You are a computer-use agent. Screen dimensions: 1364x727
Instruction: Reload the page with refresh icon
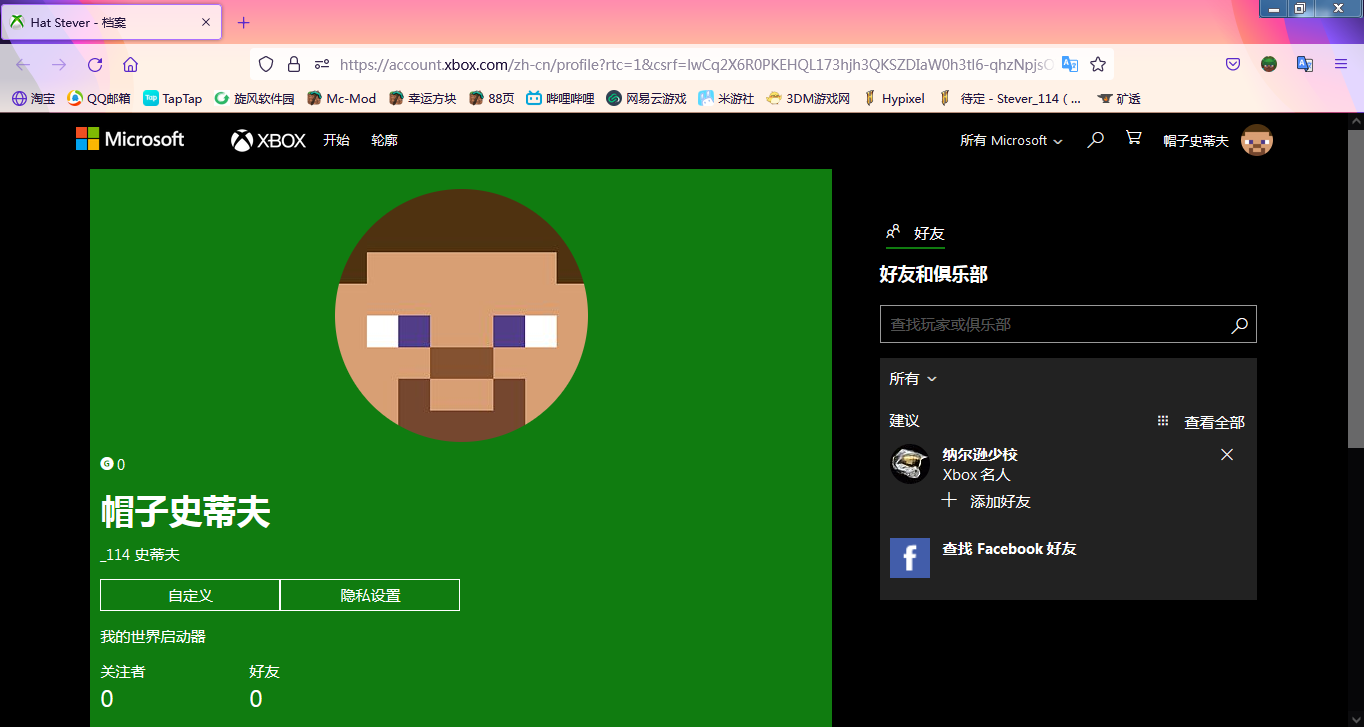pos(95,65)
